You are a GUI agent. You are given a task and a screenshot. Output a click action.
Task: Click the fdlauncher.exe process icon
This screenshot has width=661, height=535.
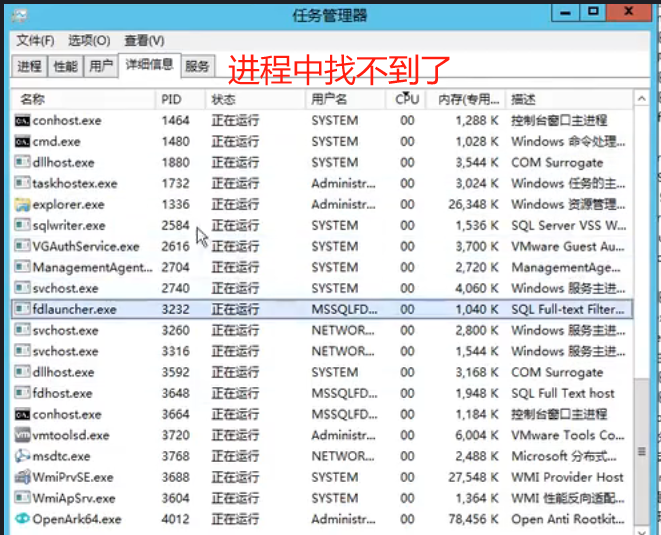(22, 309)
